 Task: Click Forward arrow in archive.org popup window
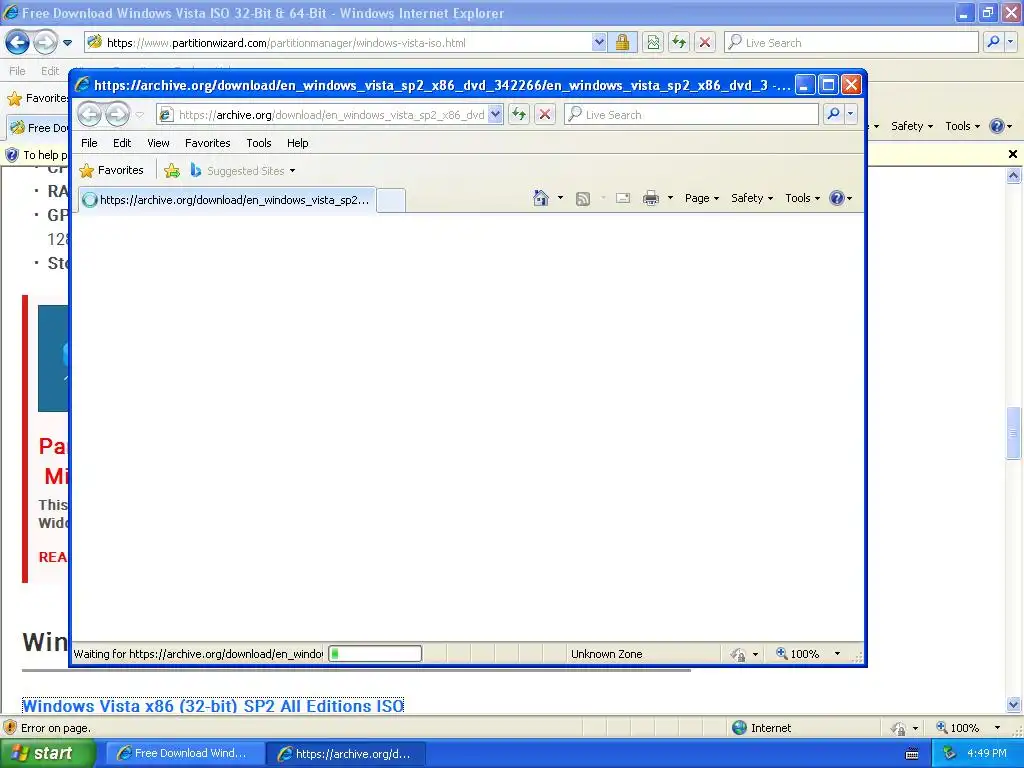[x=118, y=114]
